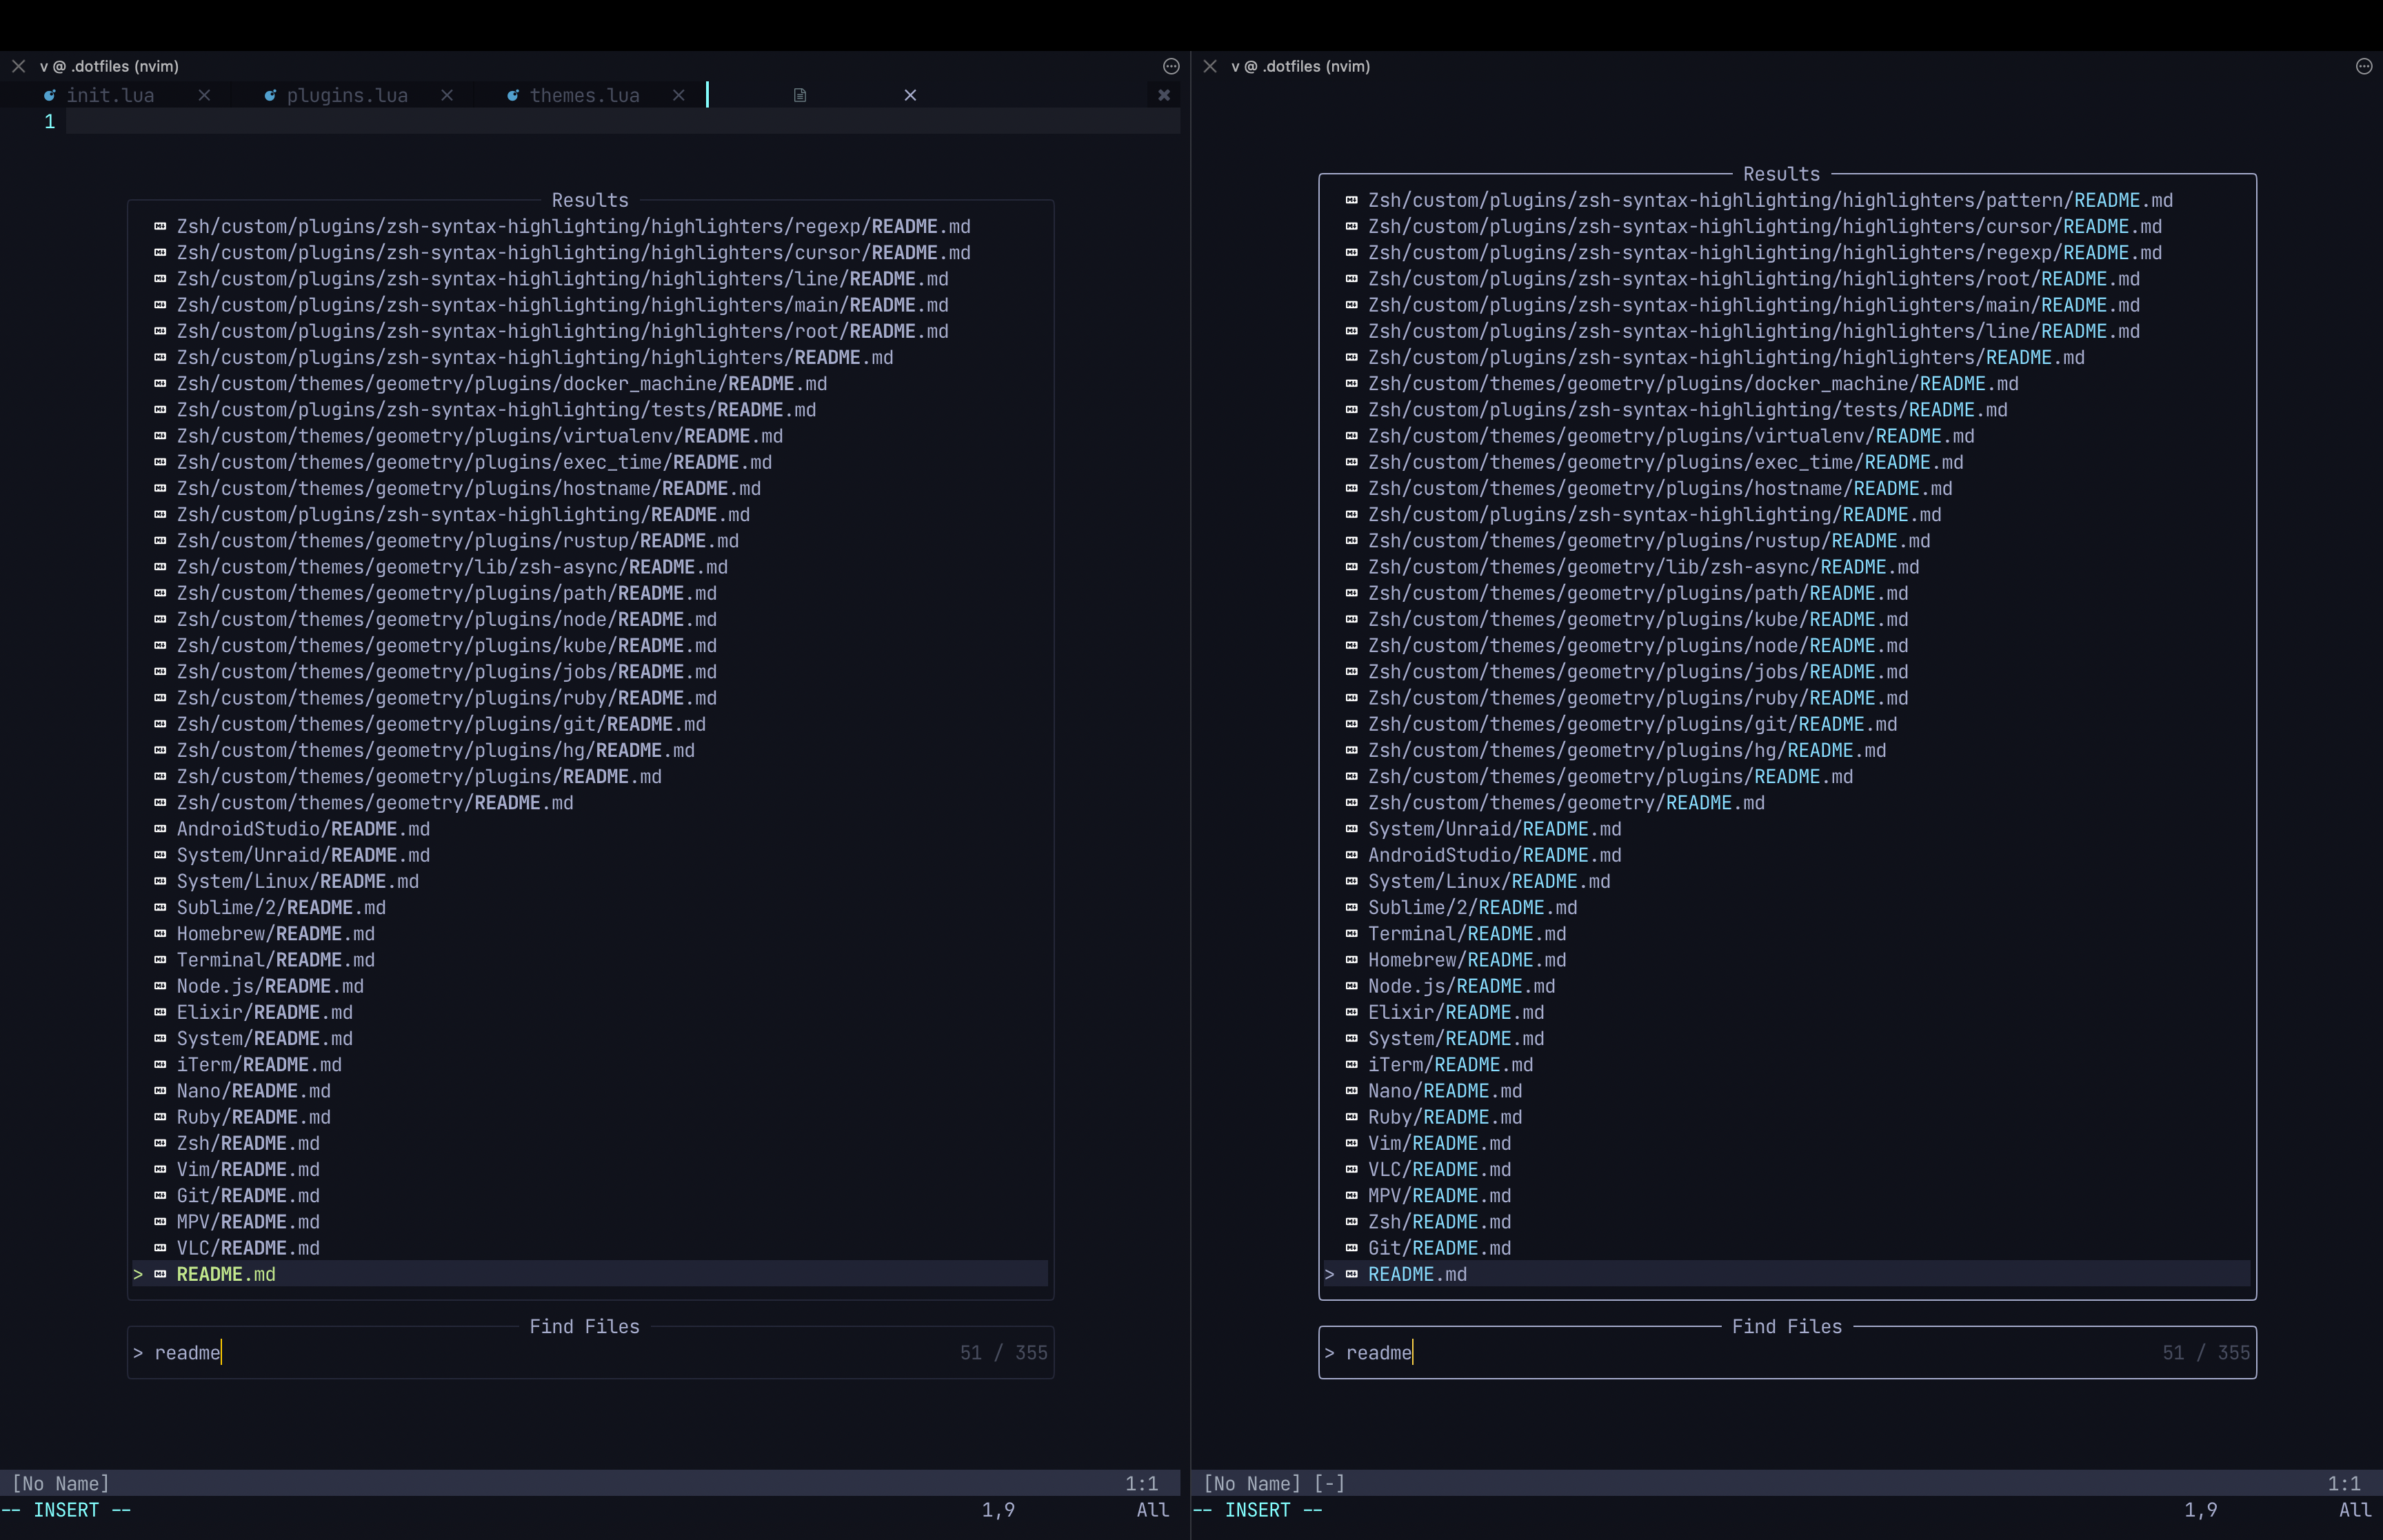Image resolution: width=2383 pixels, height=1540 pixels.
Task: Select Terminal/README.md in right pane results
Action: pyautogui.click(x=1467, y=934)
